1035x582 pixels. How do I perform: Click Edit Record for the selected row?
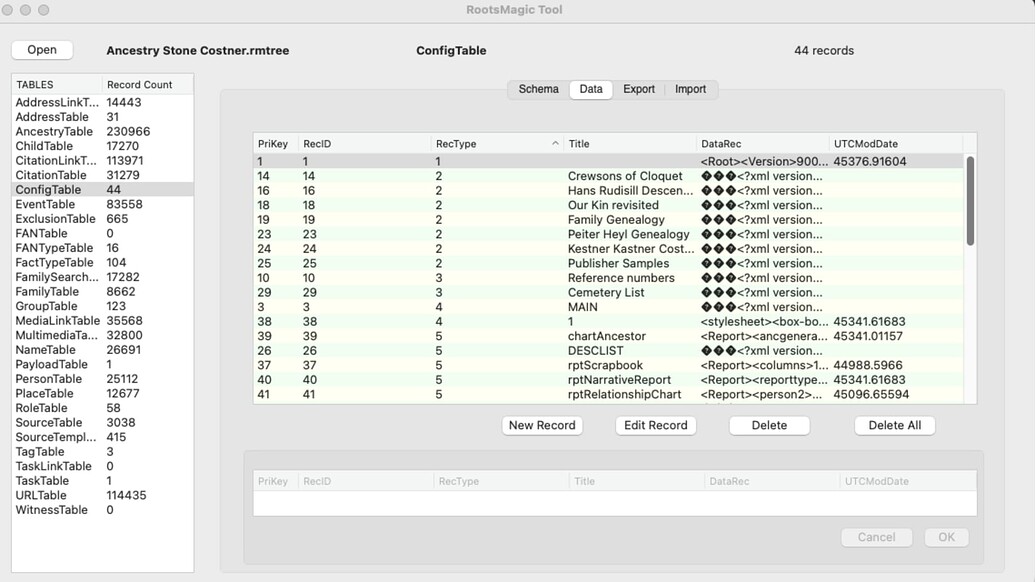655,425
